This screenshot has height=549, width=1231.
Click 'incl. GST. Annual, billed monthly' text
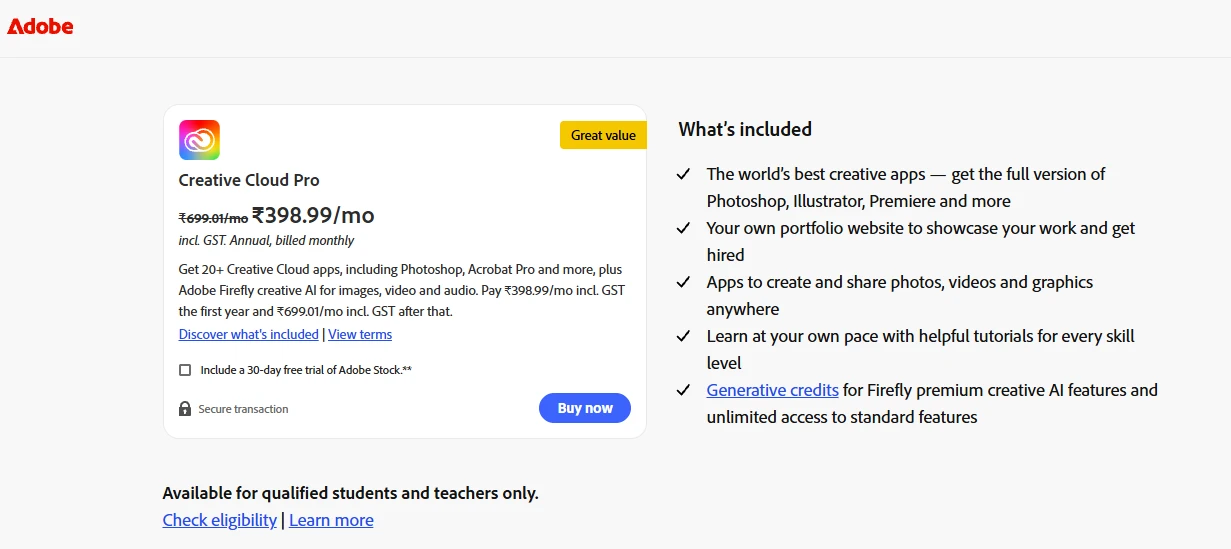266,240
